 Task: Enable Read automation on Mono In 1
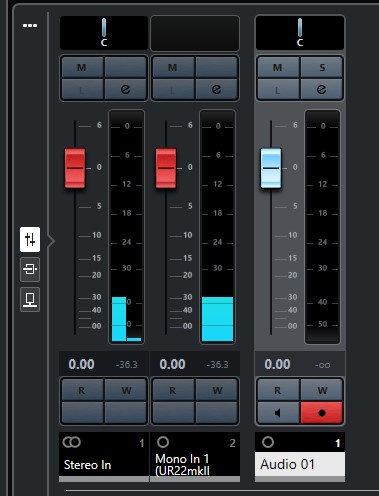point(173,390)
